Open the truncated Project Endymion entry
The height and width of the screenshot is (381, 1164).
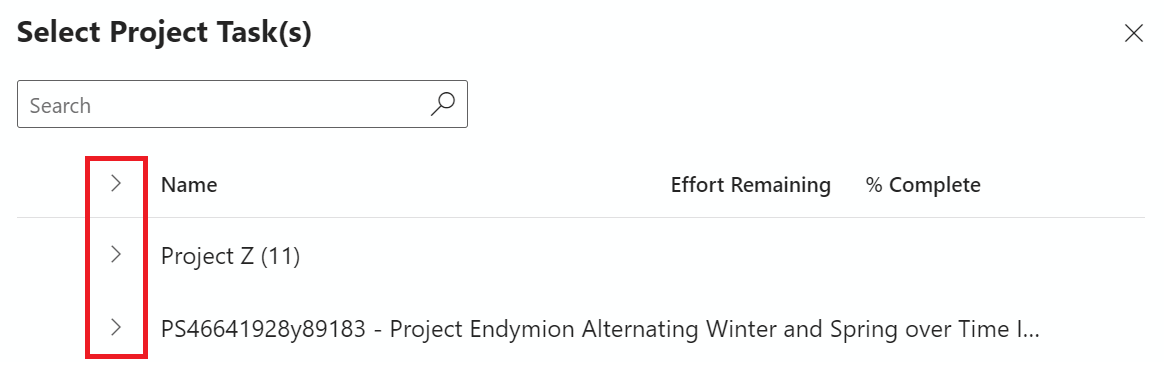(x=116, y=327)
